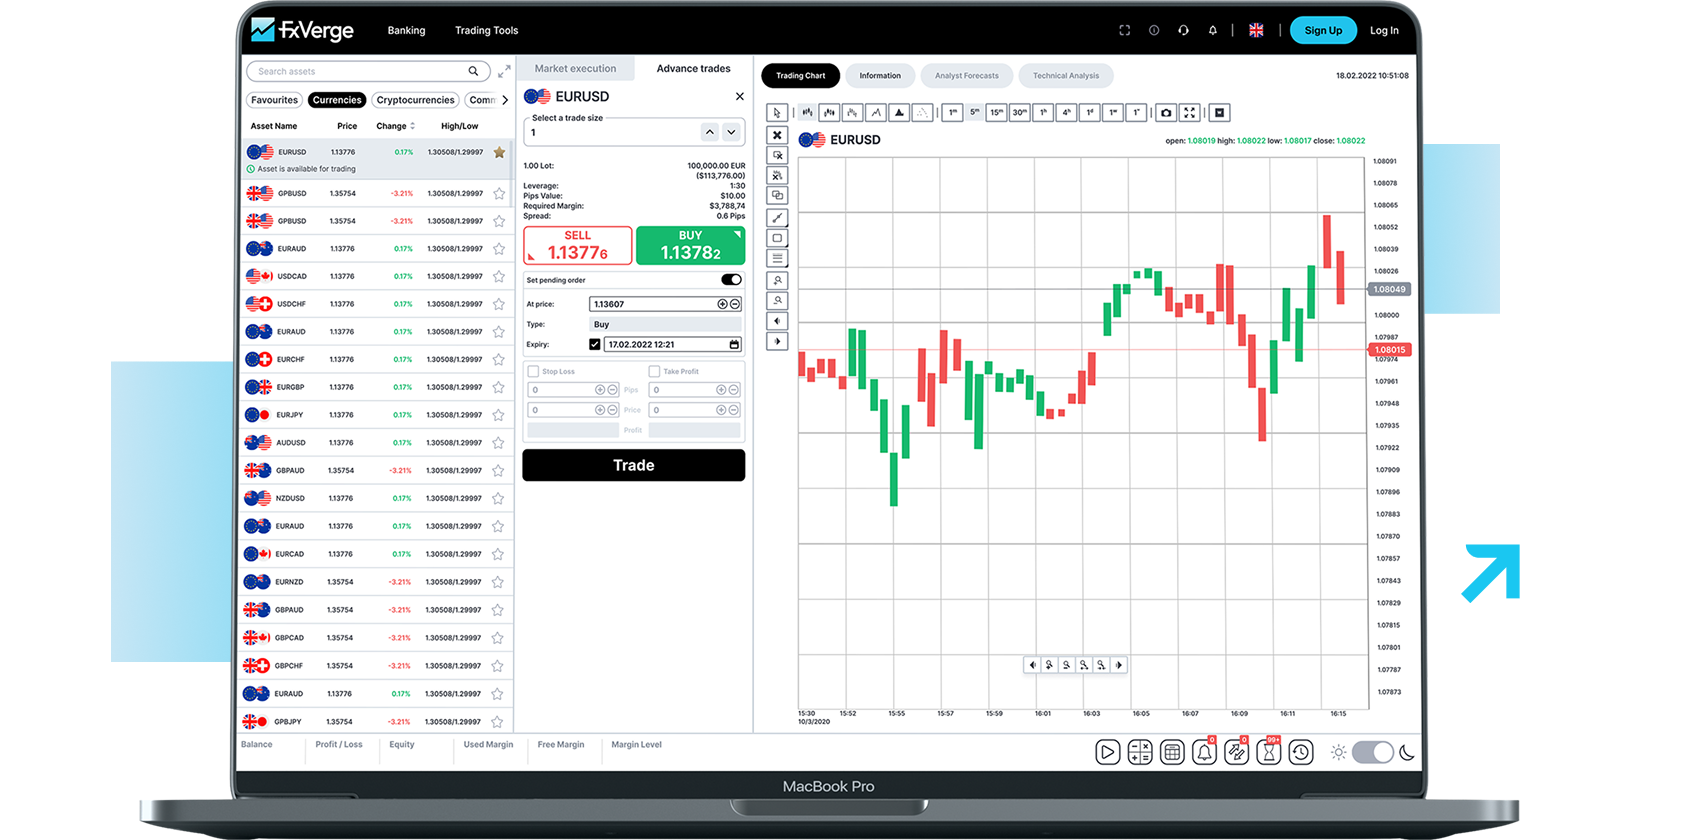Image resolution: width=1695 pixels, height=840 pixels.
Task: Open the notifications bell in bottom toolbar
Action: pos(1204,752)
